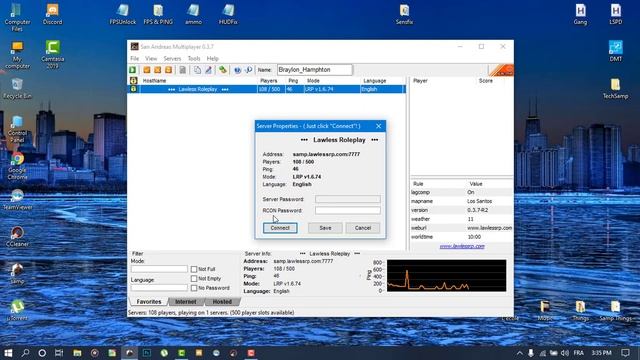Click the ping history graph

[x=447, y=276]
